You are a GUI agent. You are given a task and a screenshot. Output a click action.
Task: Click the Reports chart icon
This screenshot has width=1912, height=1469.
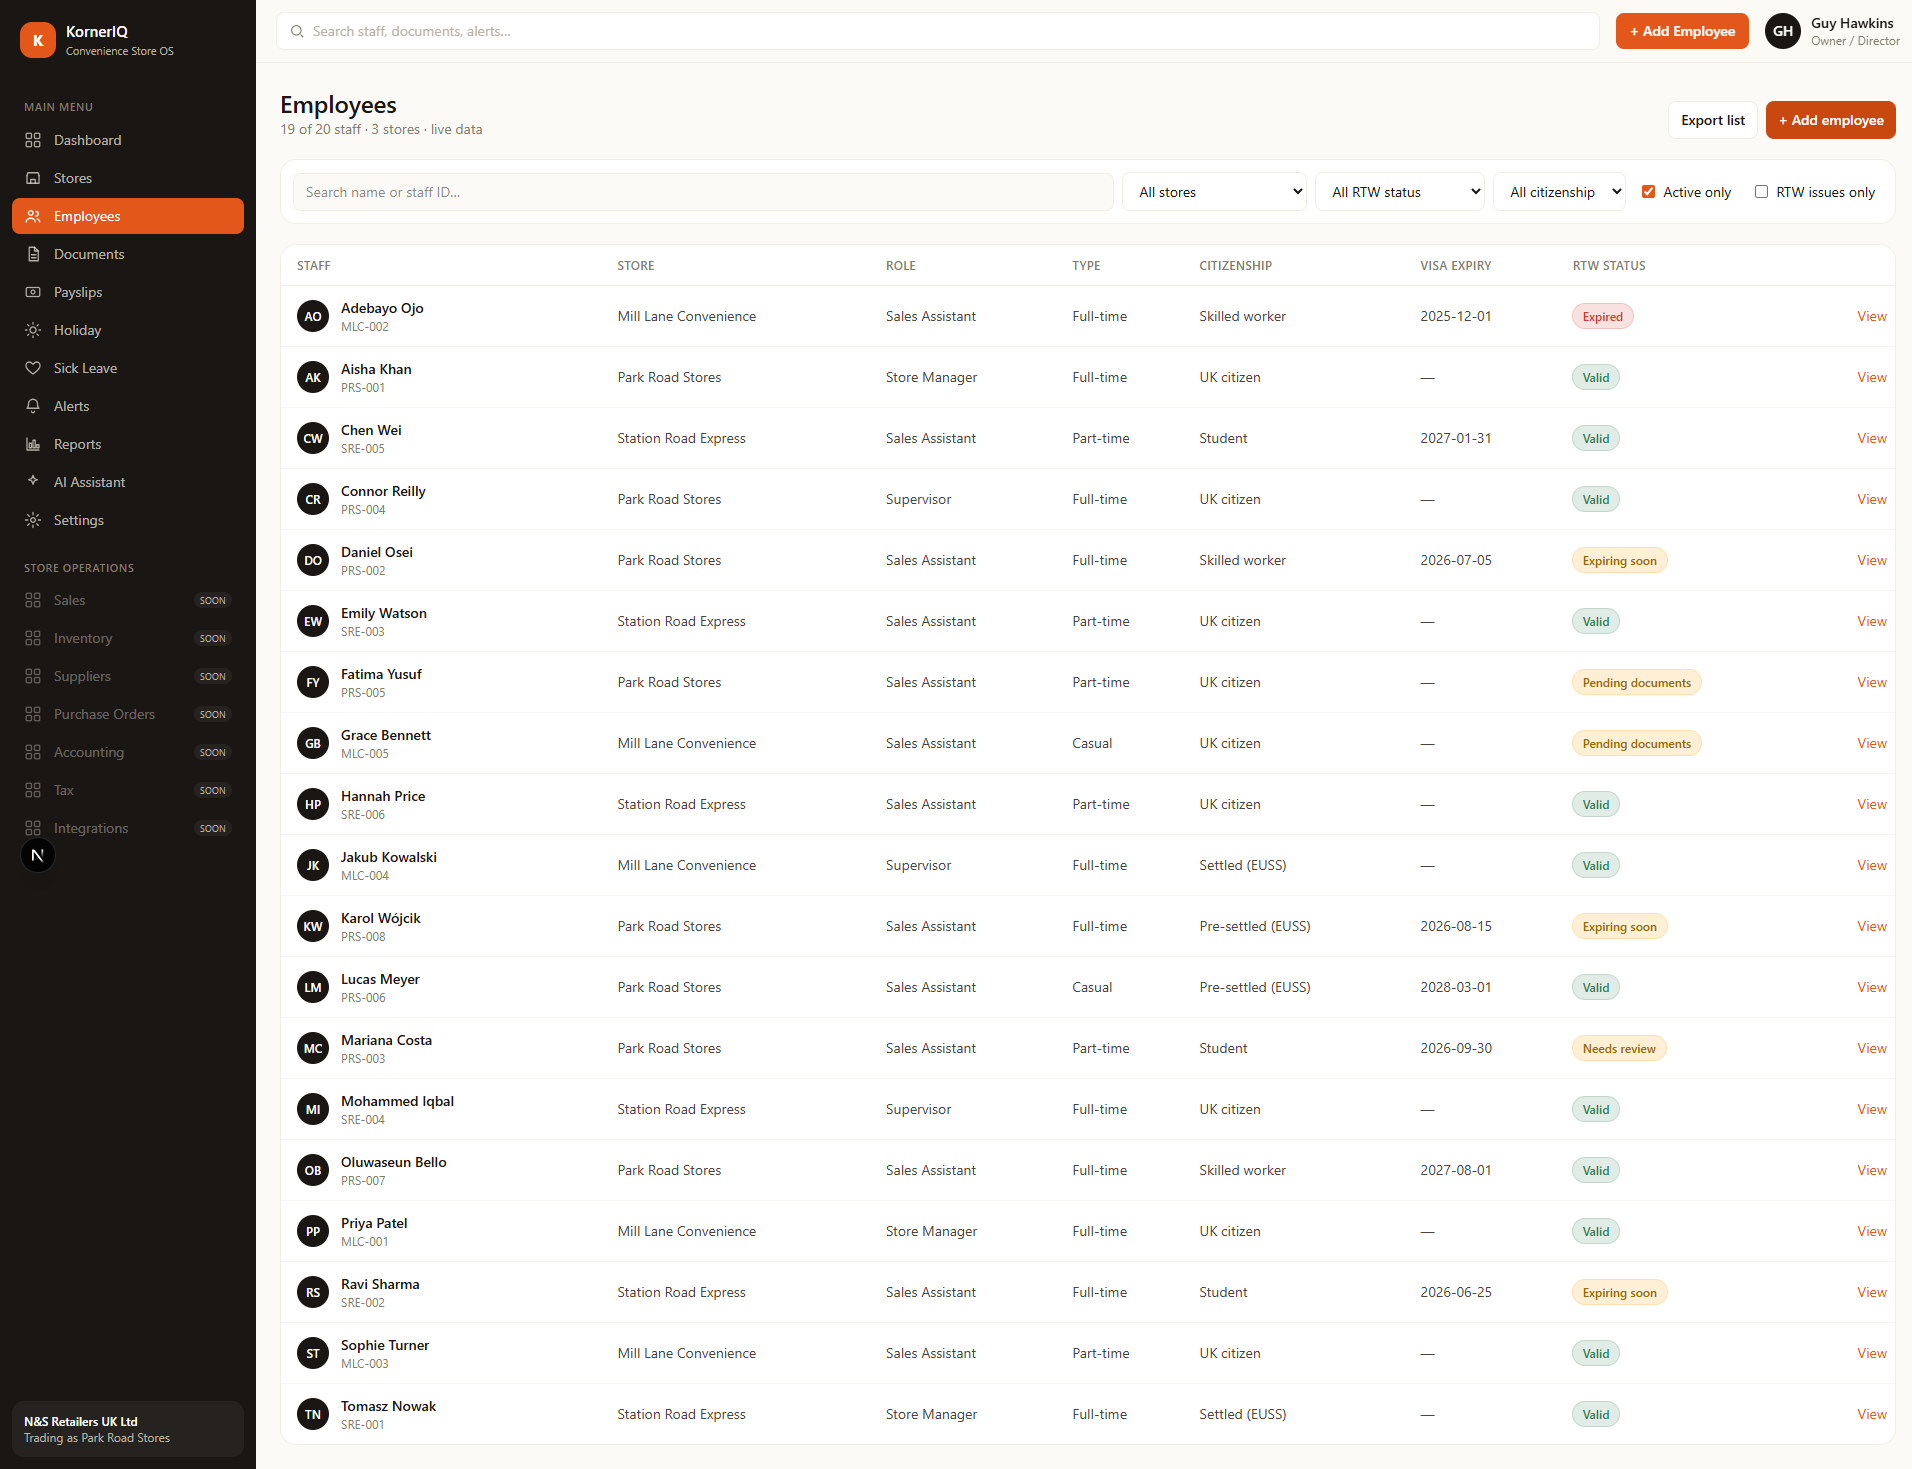(x=33, y=444)
